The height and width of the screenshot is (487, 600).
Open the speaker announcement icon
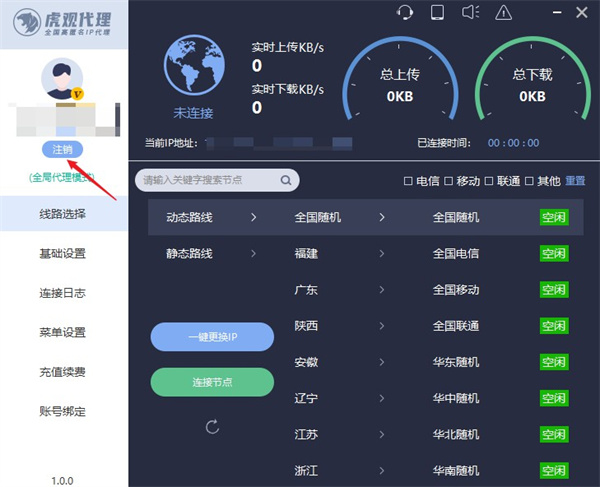click(471, 12)
